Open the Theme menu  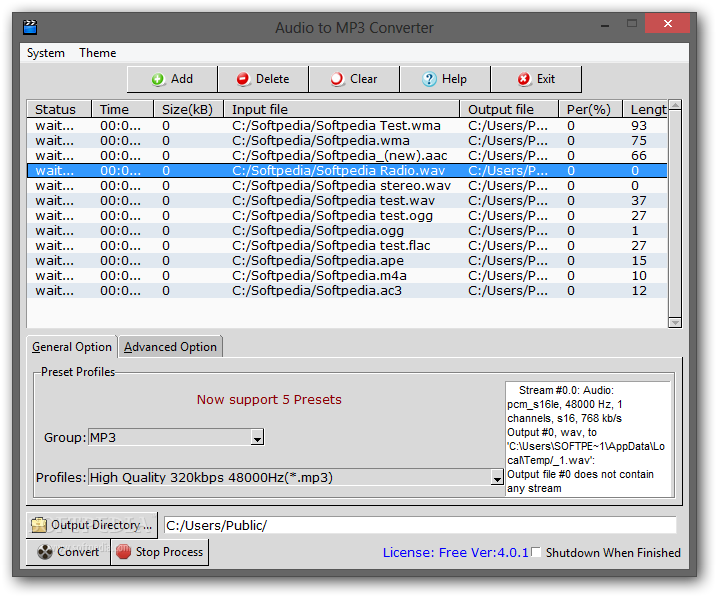click(97, 53)
